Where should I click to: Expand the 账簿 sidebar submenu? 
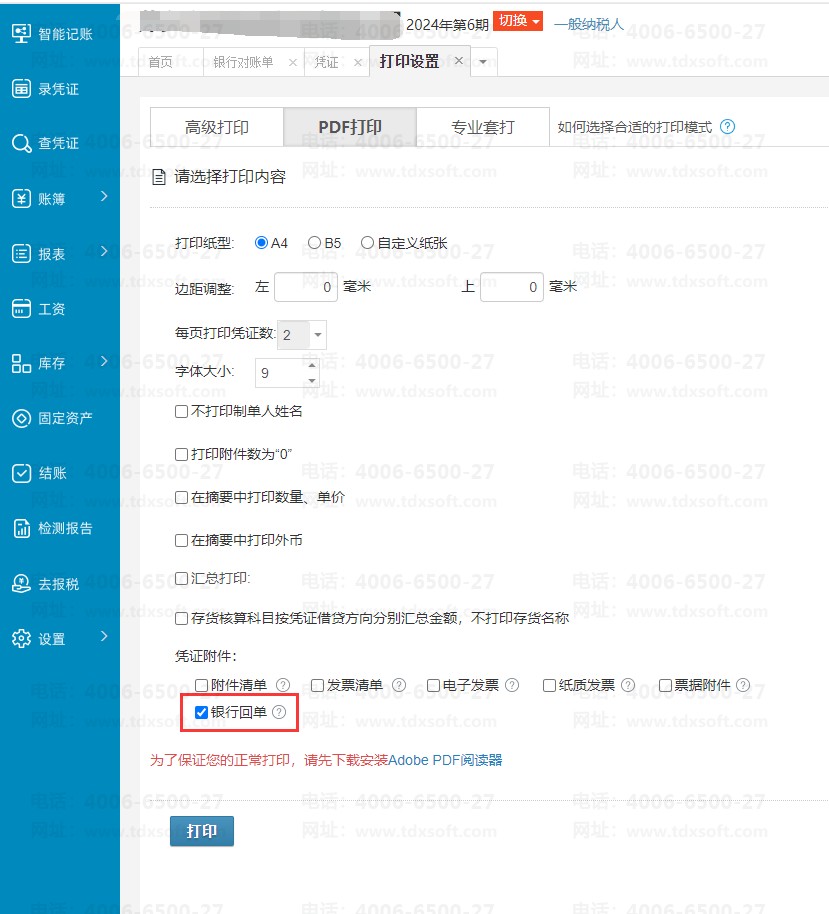tap(104, 197)
